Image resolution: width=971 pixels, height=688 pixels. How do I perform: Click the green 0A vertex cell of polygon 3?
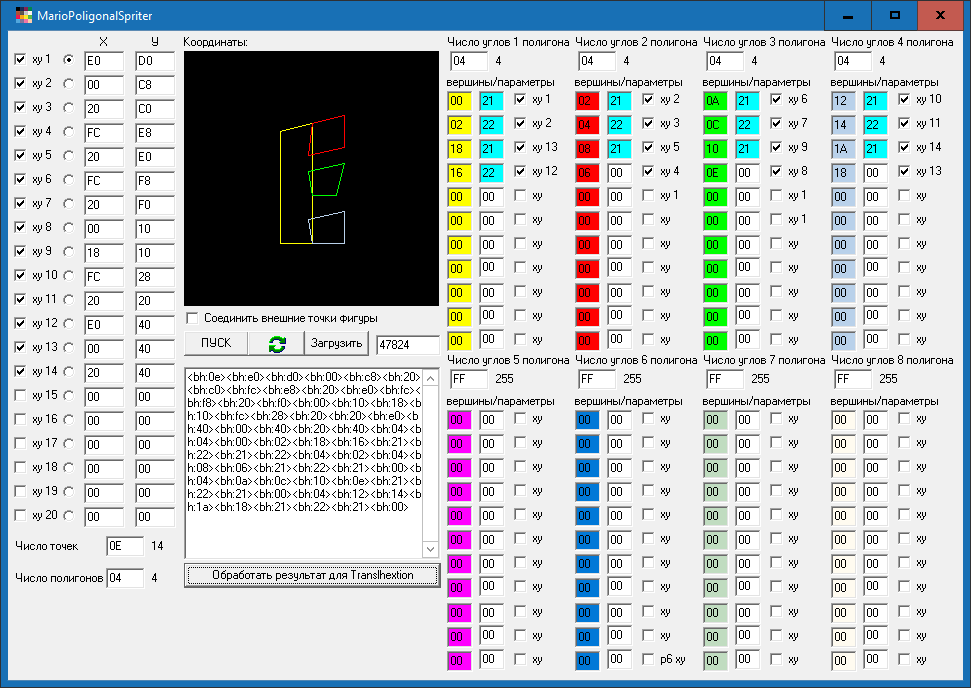point(715,100)
